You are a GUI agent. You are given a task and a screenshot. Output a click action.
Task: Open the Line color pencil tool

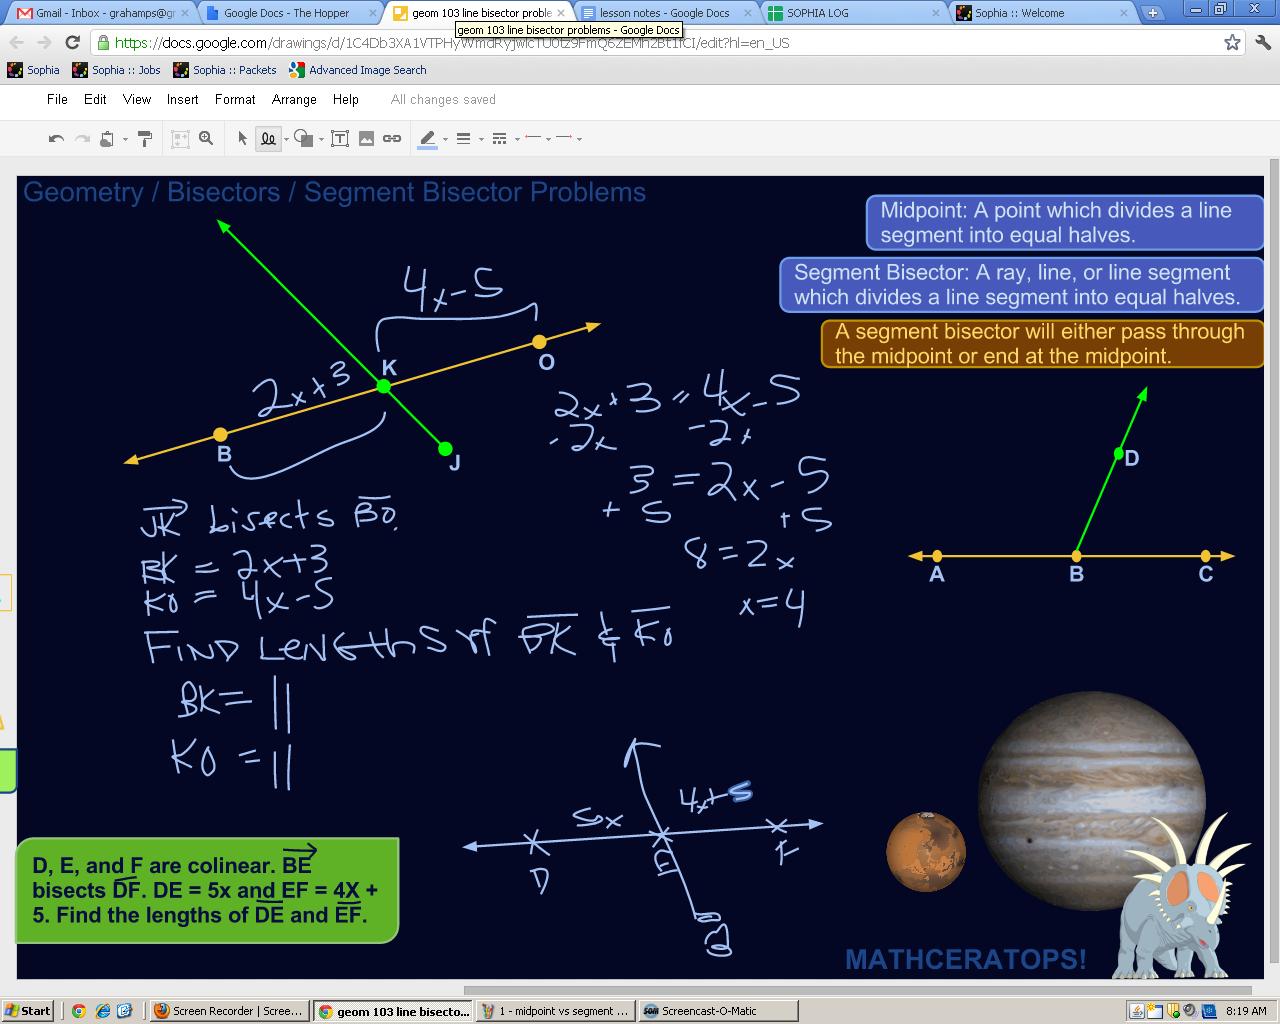click(427, 139)
